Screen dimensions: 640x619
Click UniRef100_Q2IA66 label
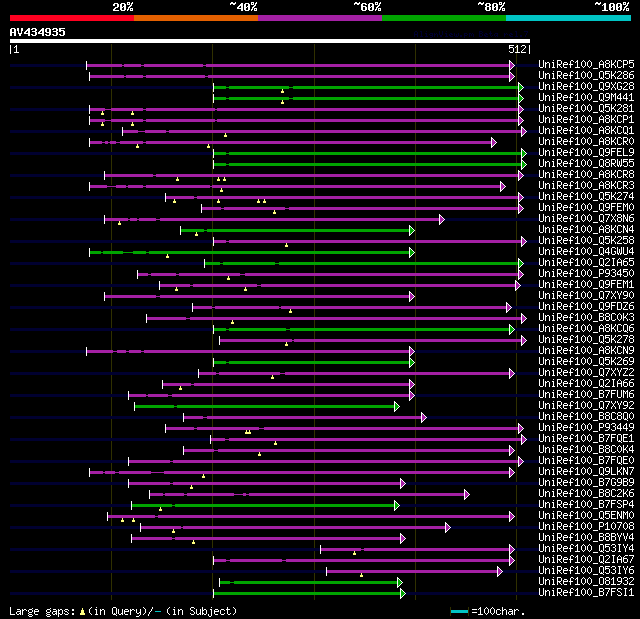pyautogui.click(x=586, y=384)
